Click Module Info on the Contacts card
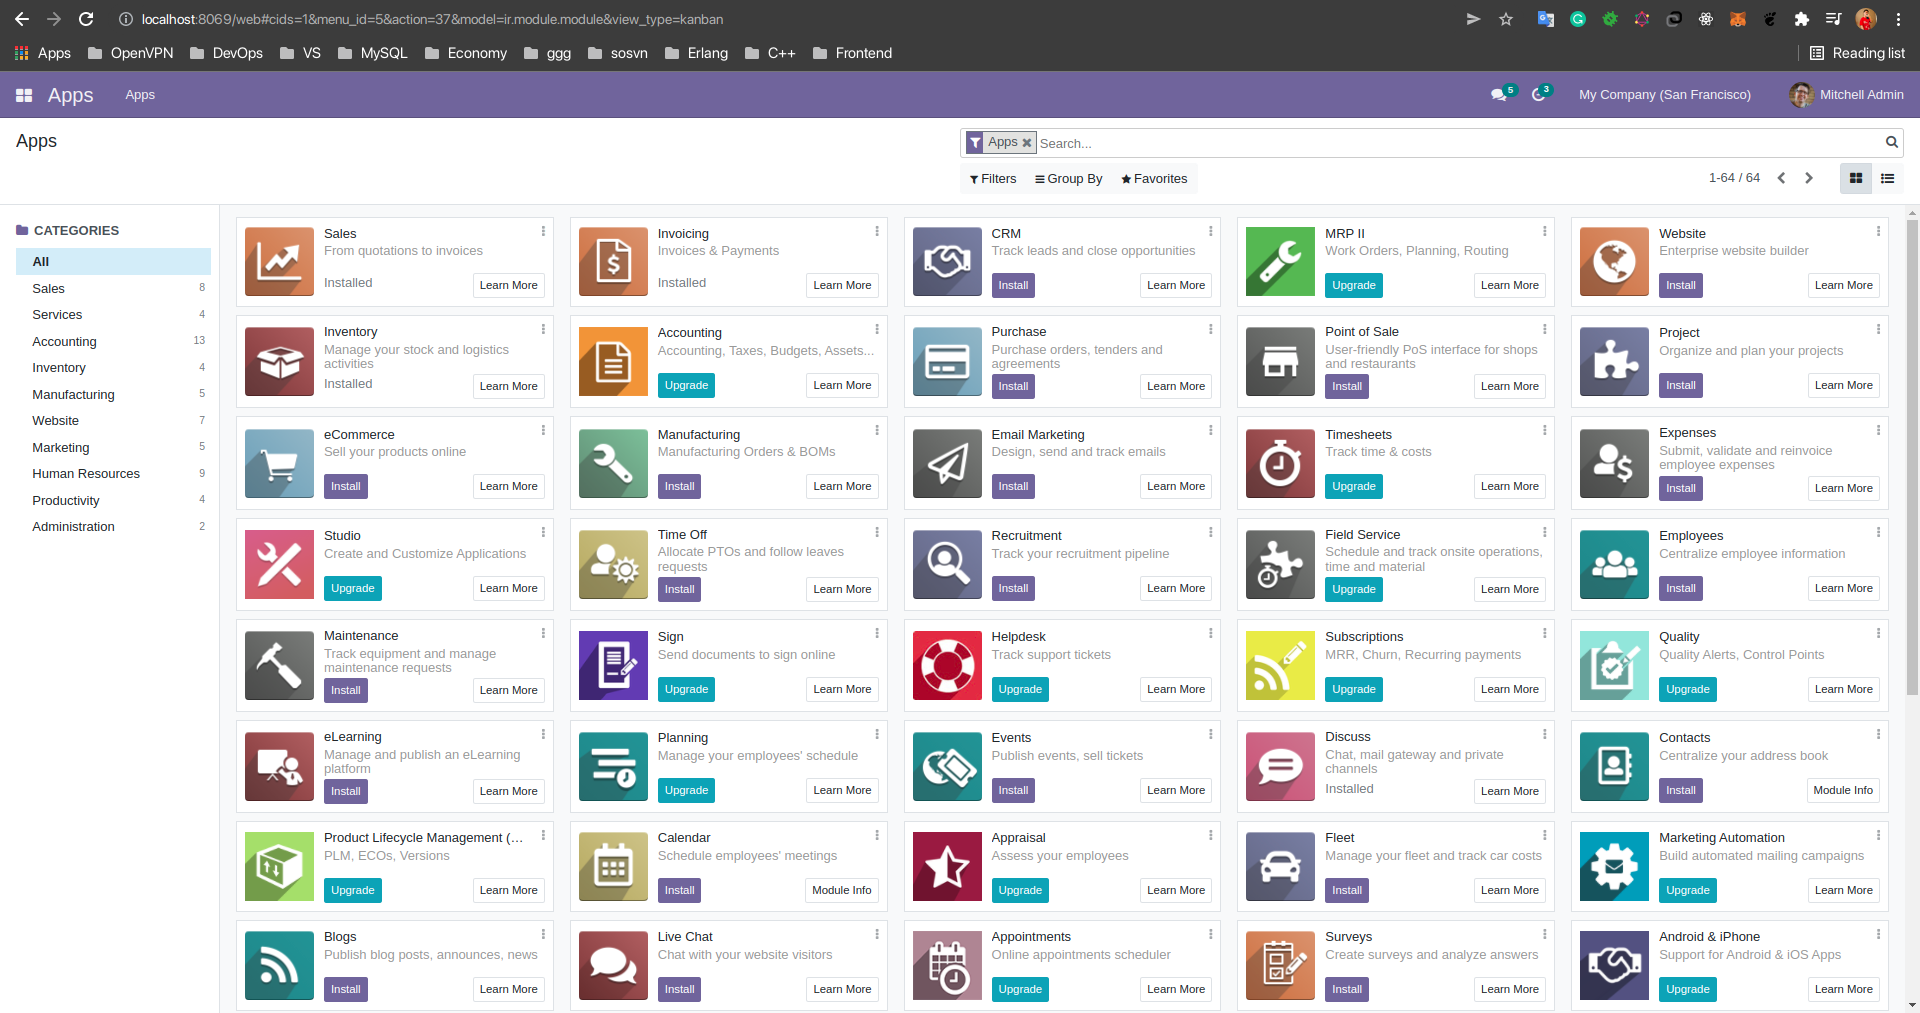 pyautogui.click(x=1843, y=790)
